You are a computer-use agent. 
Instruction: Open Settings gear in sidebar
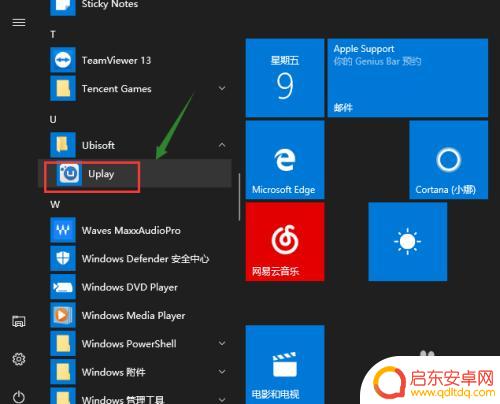point(19,359)
